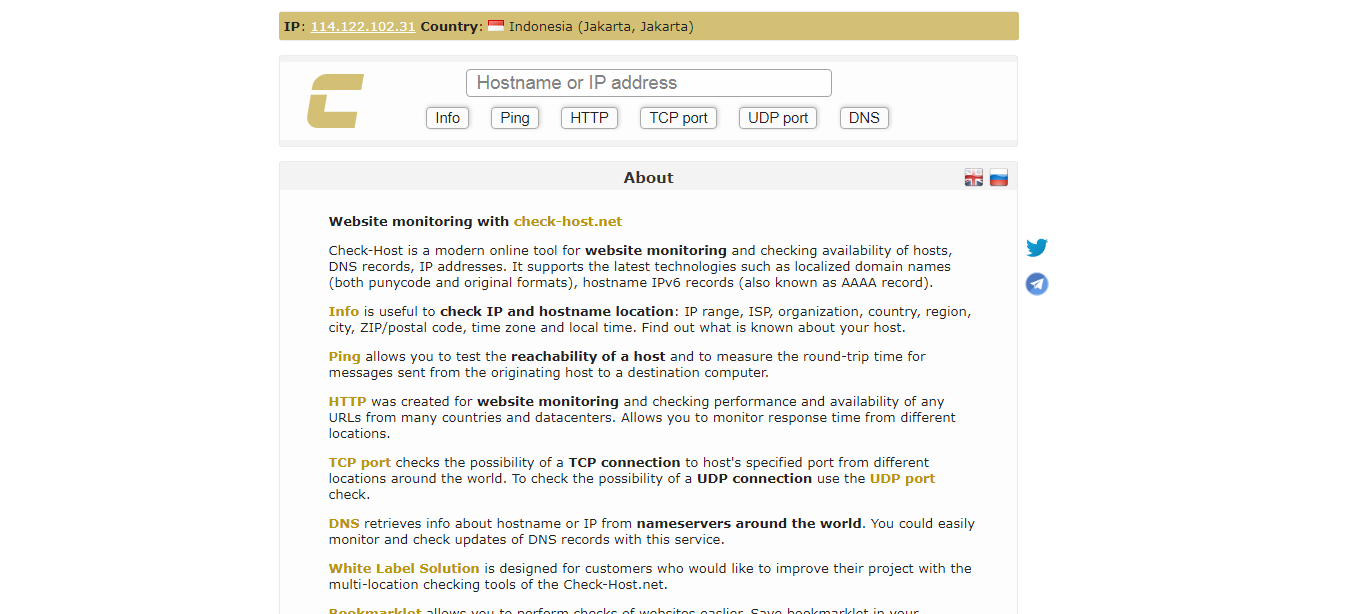Viewport: 1348px width, 614px height.
Task: Follow the UDP port link in the paragraph
Action: (902, 478)
